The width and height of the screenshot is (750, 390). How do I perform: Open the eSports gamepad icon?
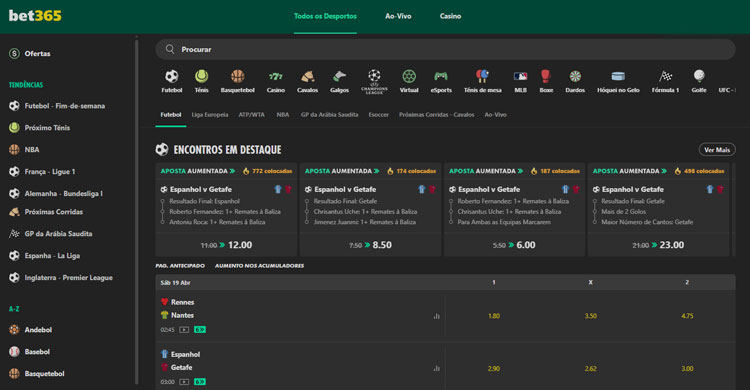[441, 76]
